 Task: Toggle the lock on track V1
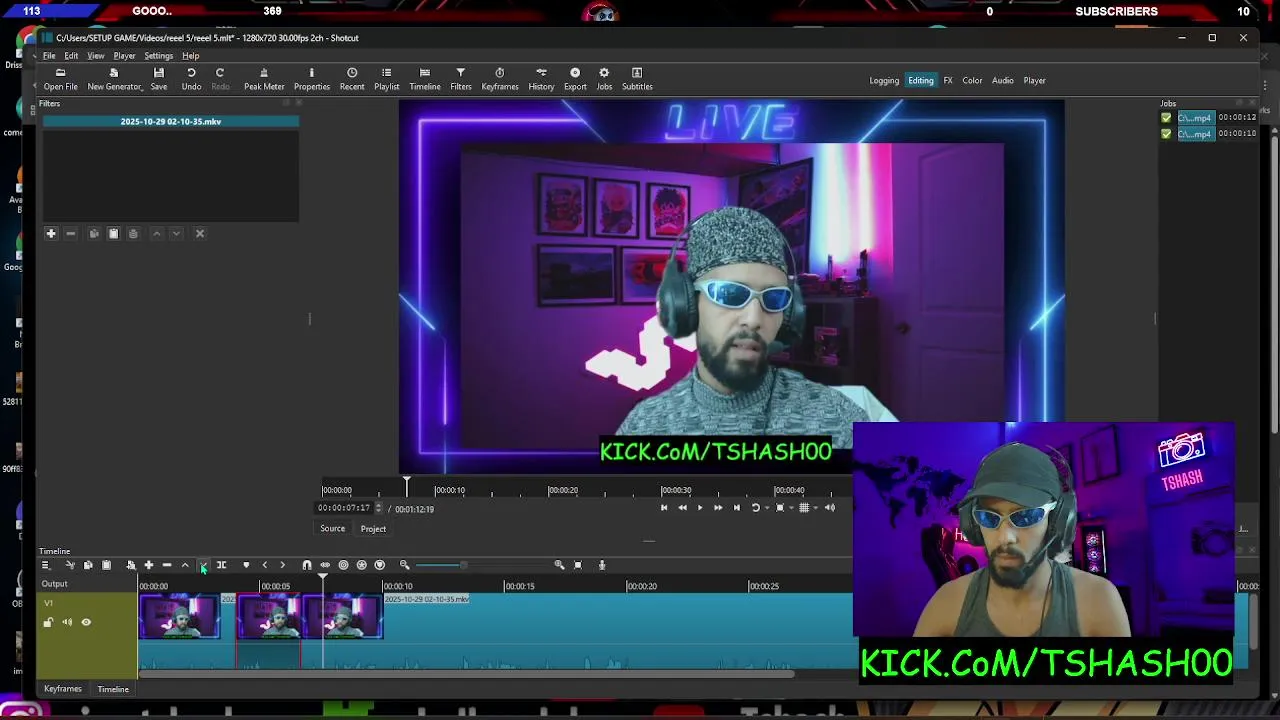48,622
